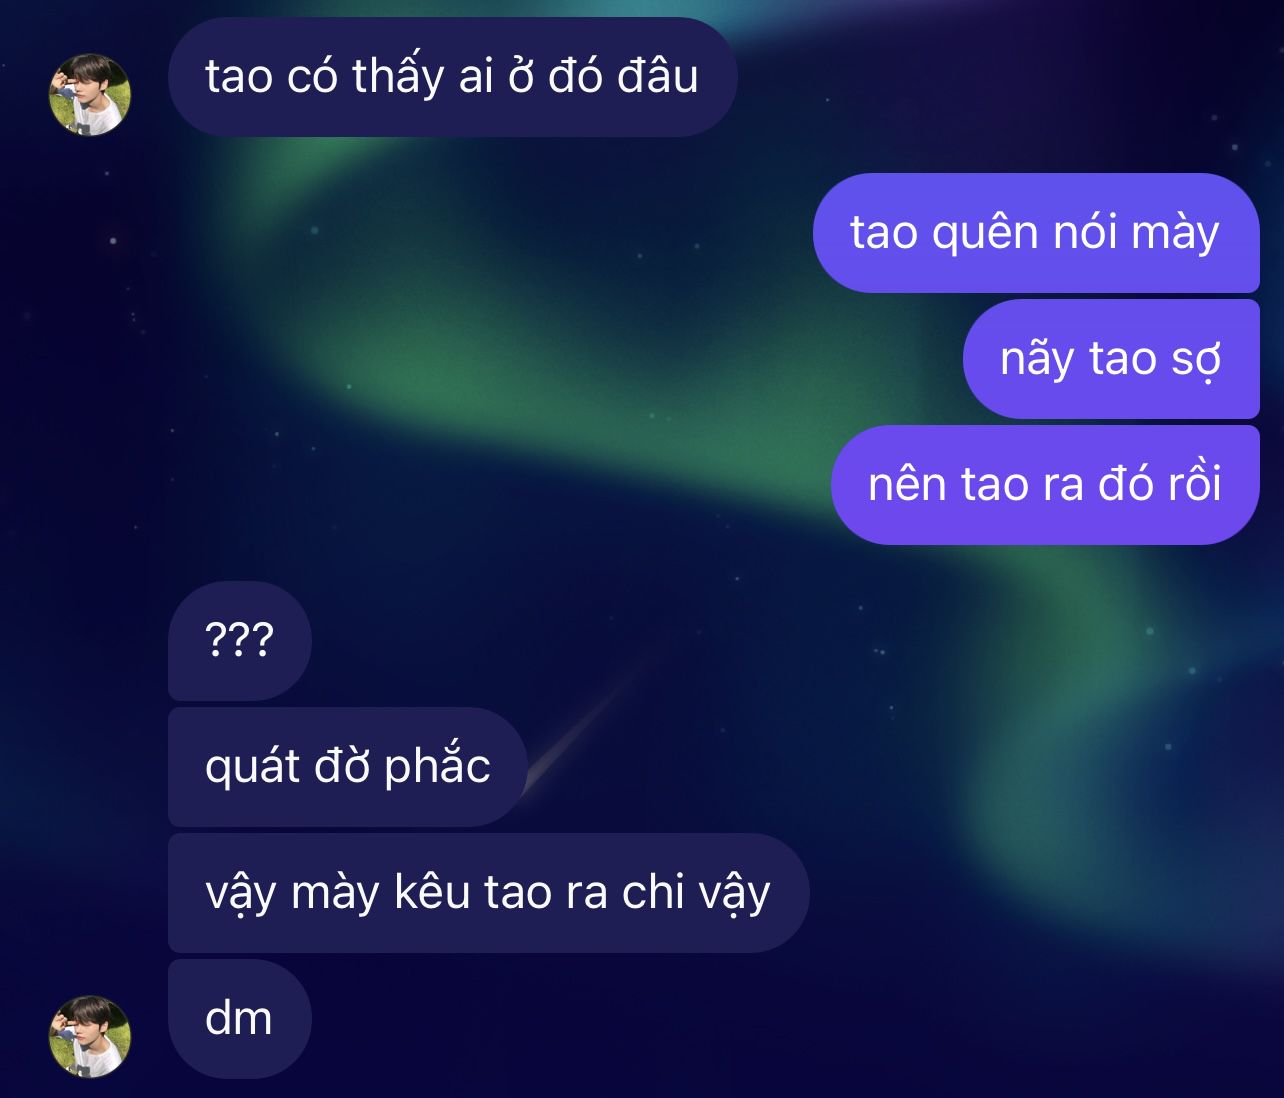Tap the profile picture next to 'dm'
Viewport: 1284px width, 1098px height.
click(90, 1036)
